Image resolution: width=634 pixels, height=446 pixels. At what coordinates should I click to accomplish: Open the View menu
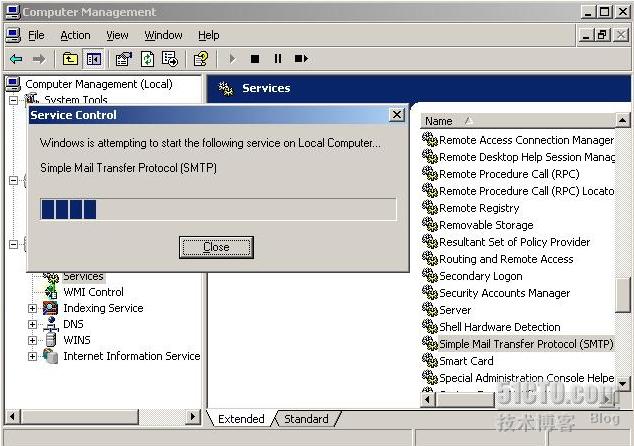point(117,36)
